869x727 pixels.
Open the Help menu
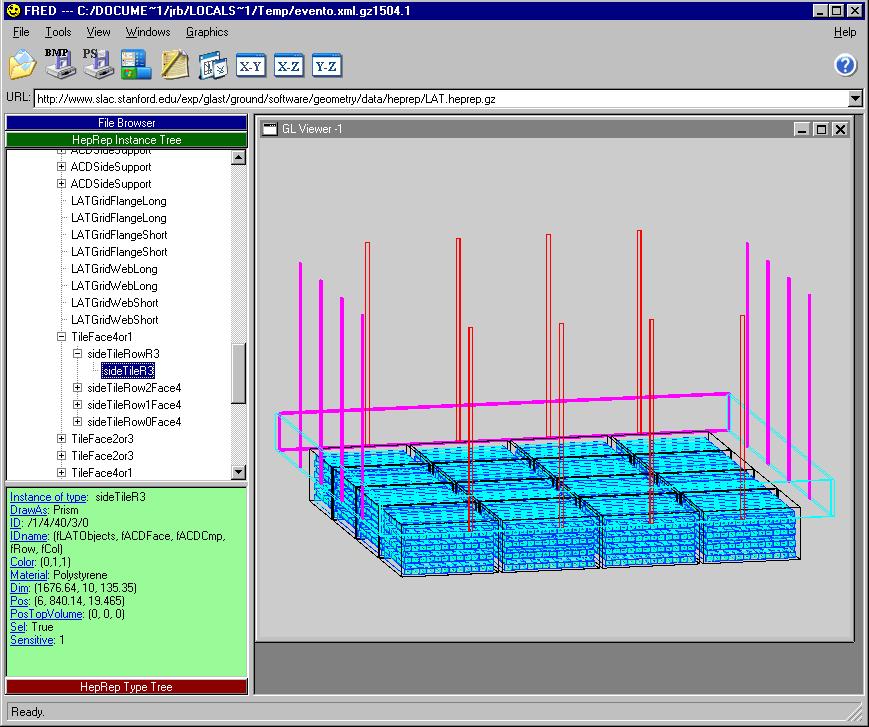click(845, 32)
